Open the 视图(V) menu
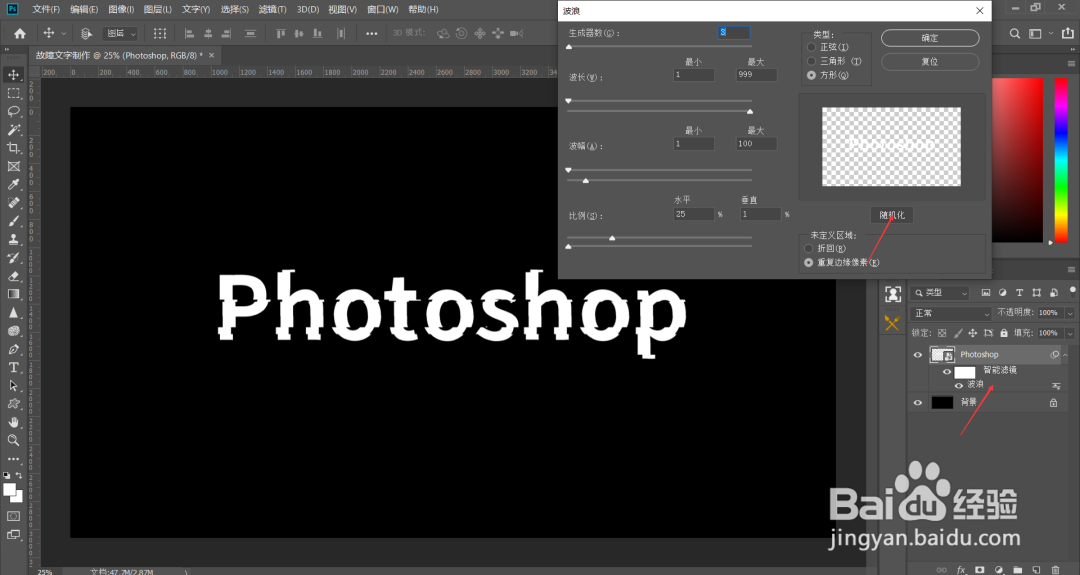Viewport: 1080px width, 575px height. tap(342, 10)
